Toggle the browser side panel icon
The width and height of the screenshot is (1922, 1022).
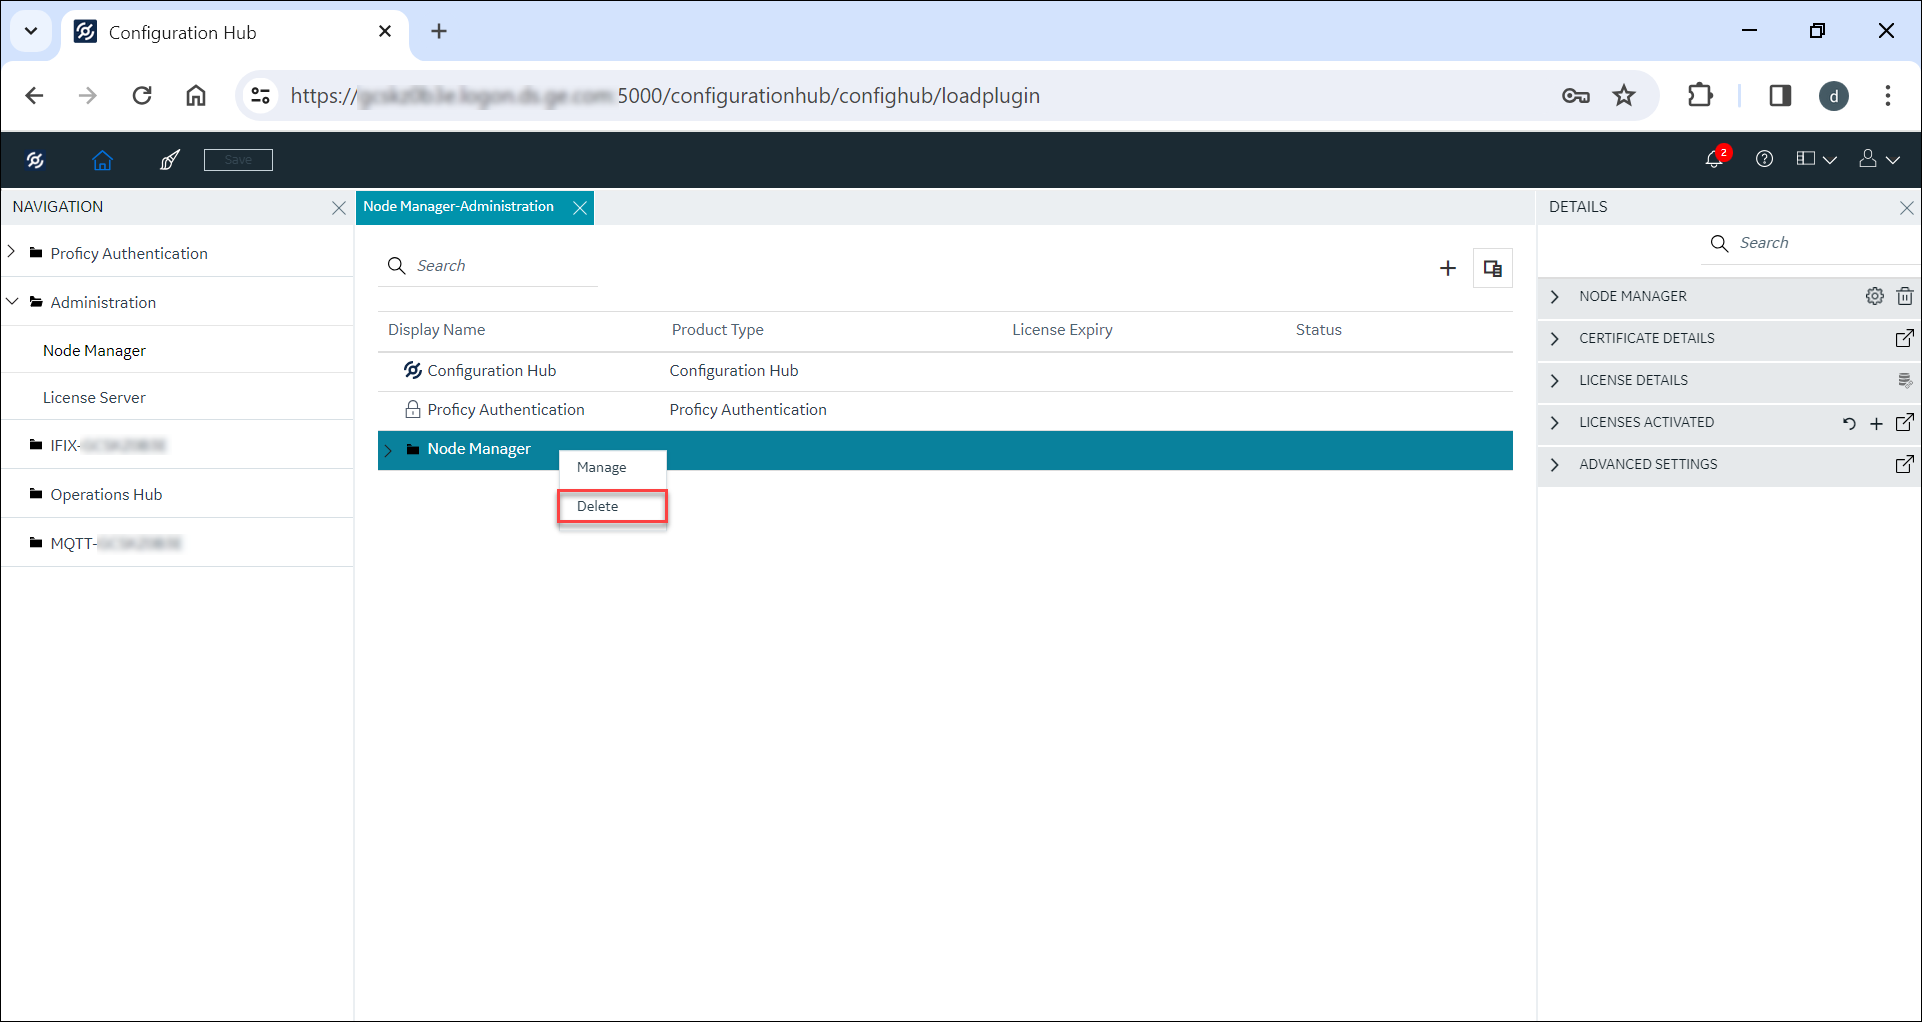[1780, 96]
